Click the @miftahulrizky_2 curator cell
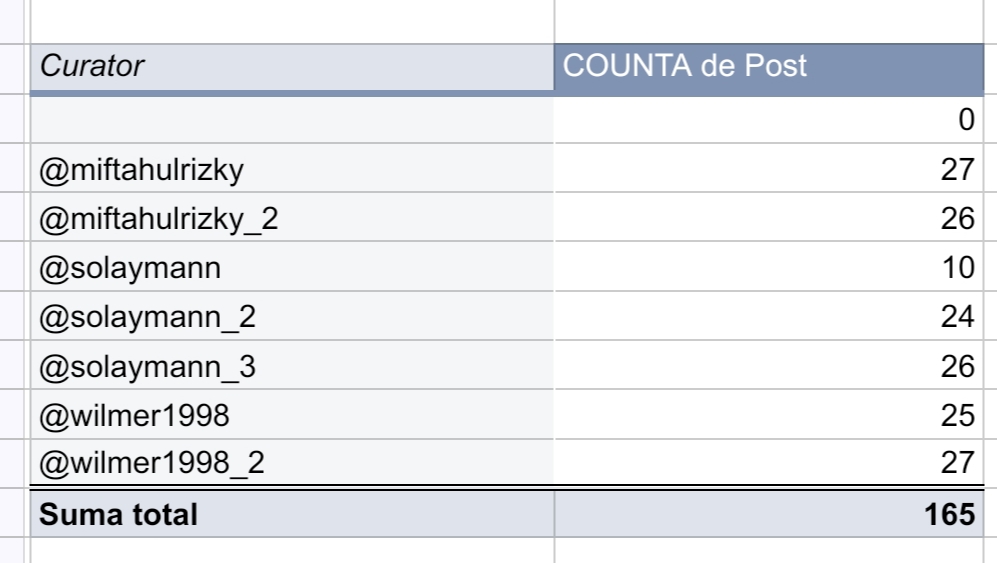 (292, 217)
